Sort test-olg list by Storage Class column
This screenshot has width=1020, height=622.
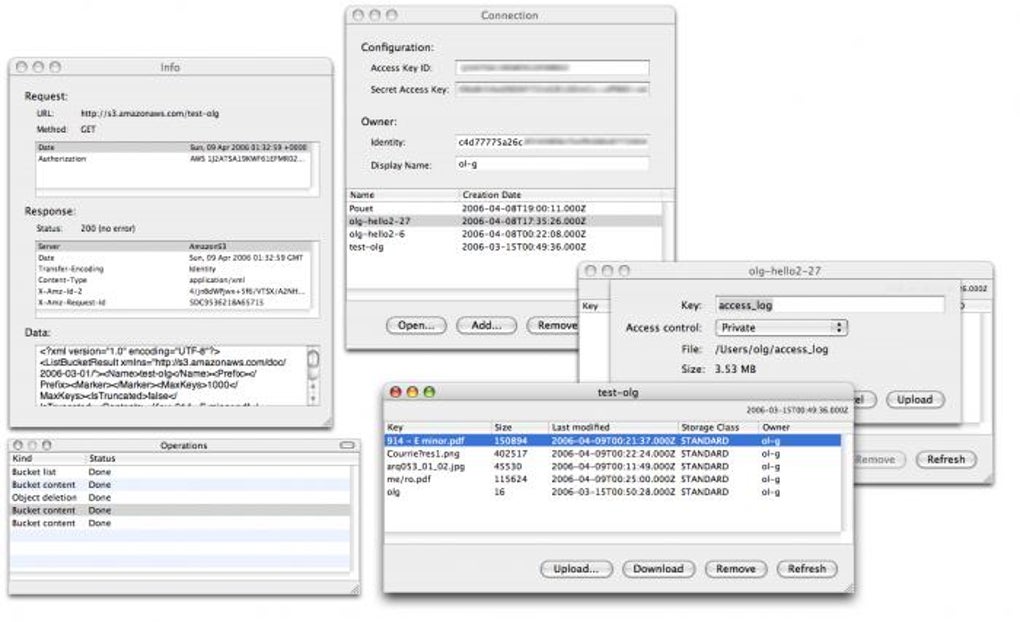tap(718, 427)
